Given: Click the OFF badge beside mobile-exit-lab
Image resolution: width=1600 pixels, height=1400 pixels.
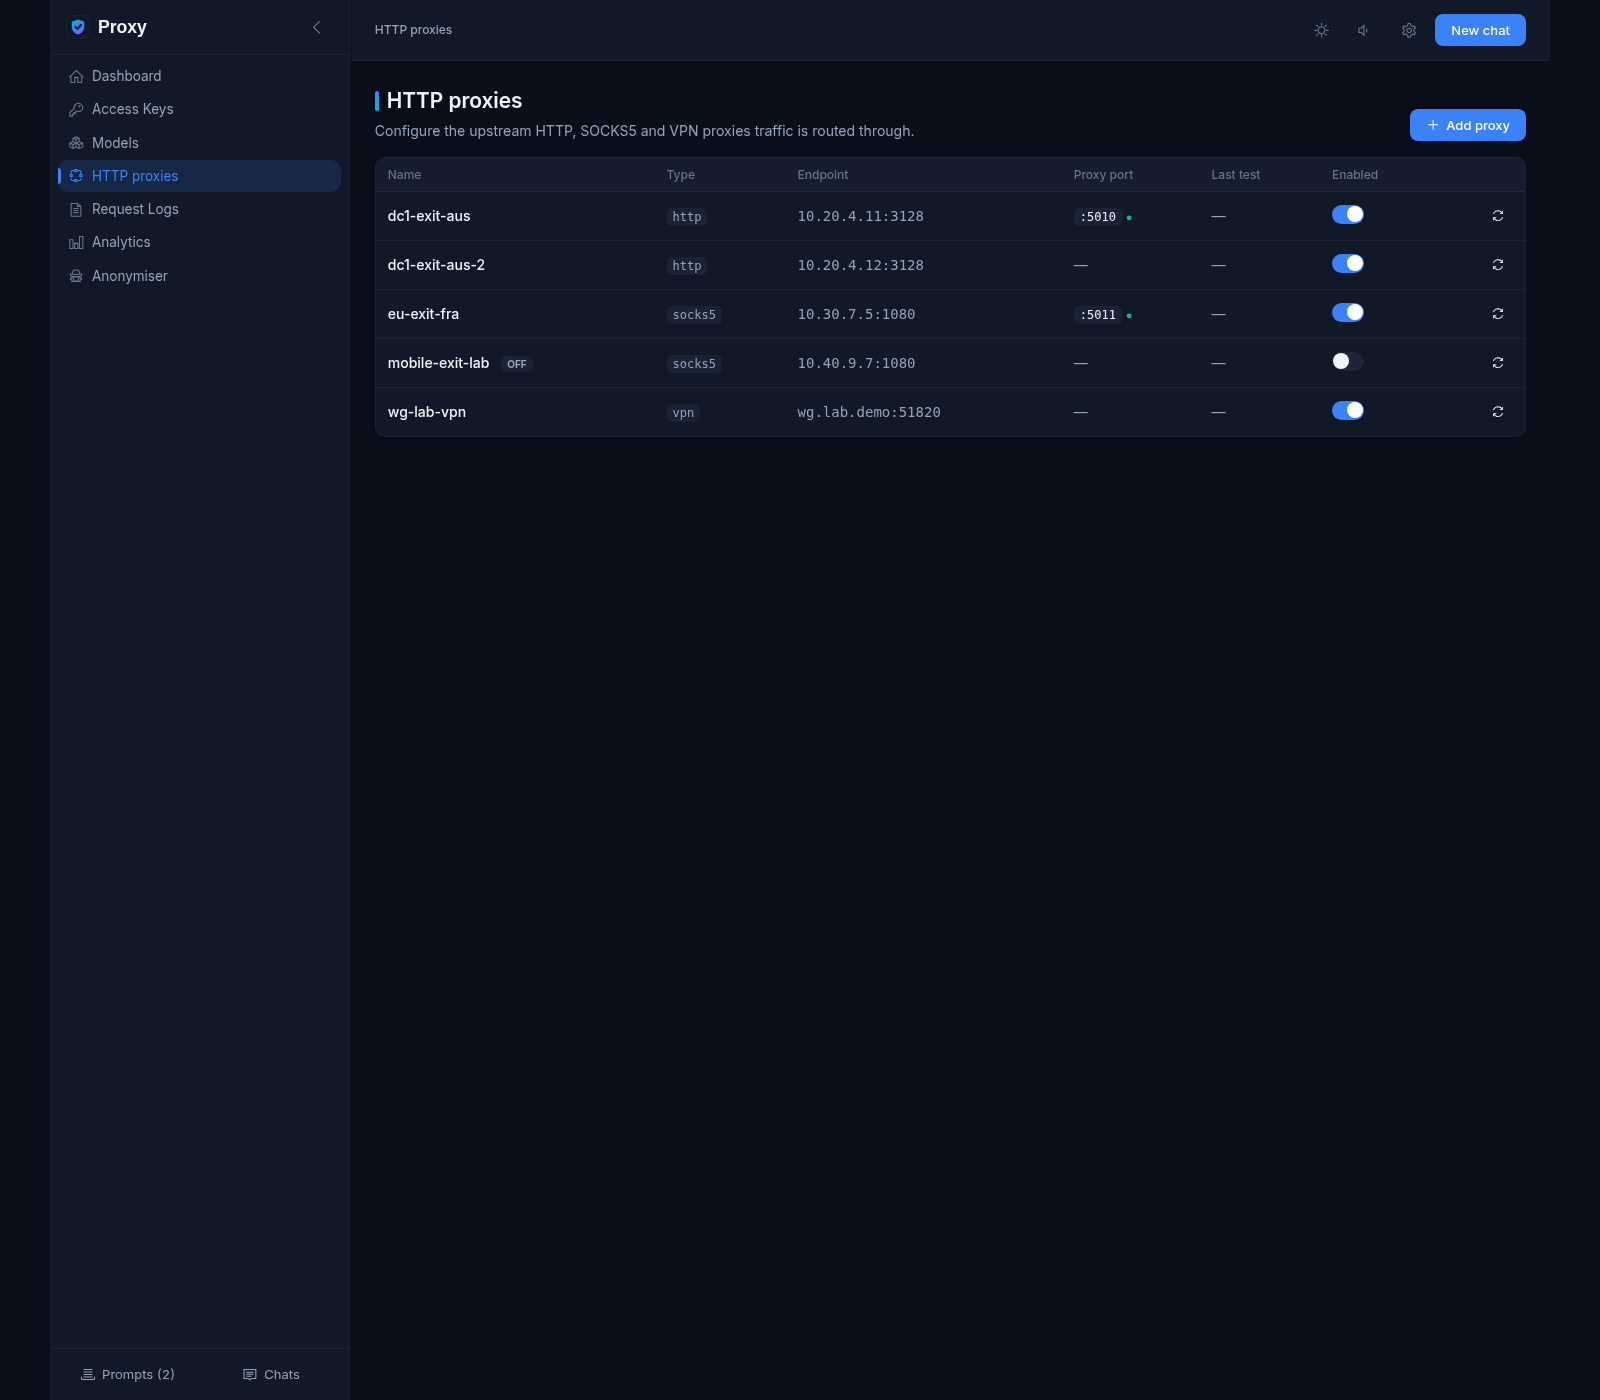Looking at the screenshot, I should 516,364.
